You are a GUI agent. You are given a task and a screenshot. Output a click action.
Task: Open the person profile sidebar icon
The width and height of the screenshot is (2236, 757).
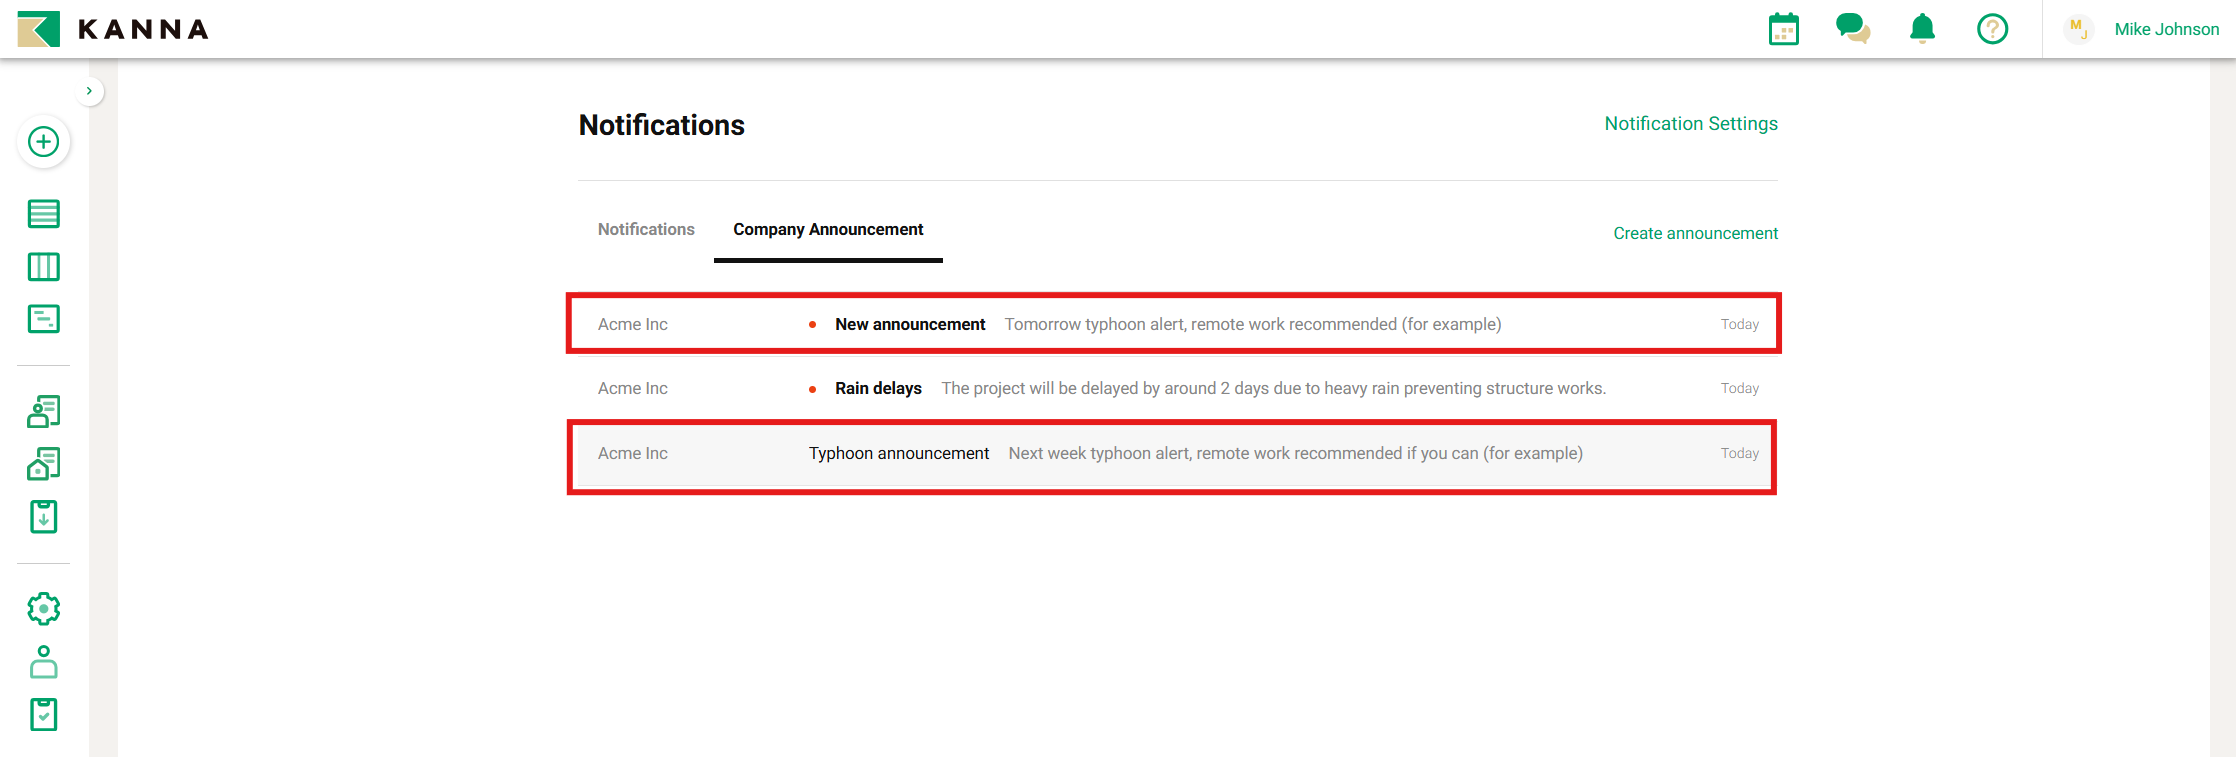tap(43, 662)
